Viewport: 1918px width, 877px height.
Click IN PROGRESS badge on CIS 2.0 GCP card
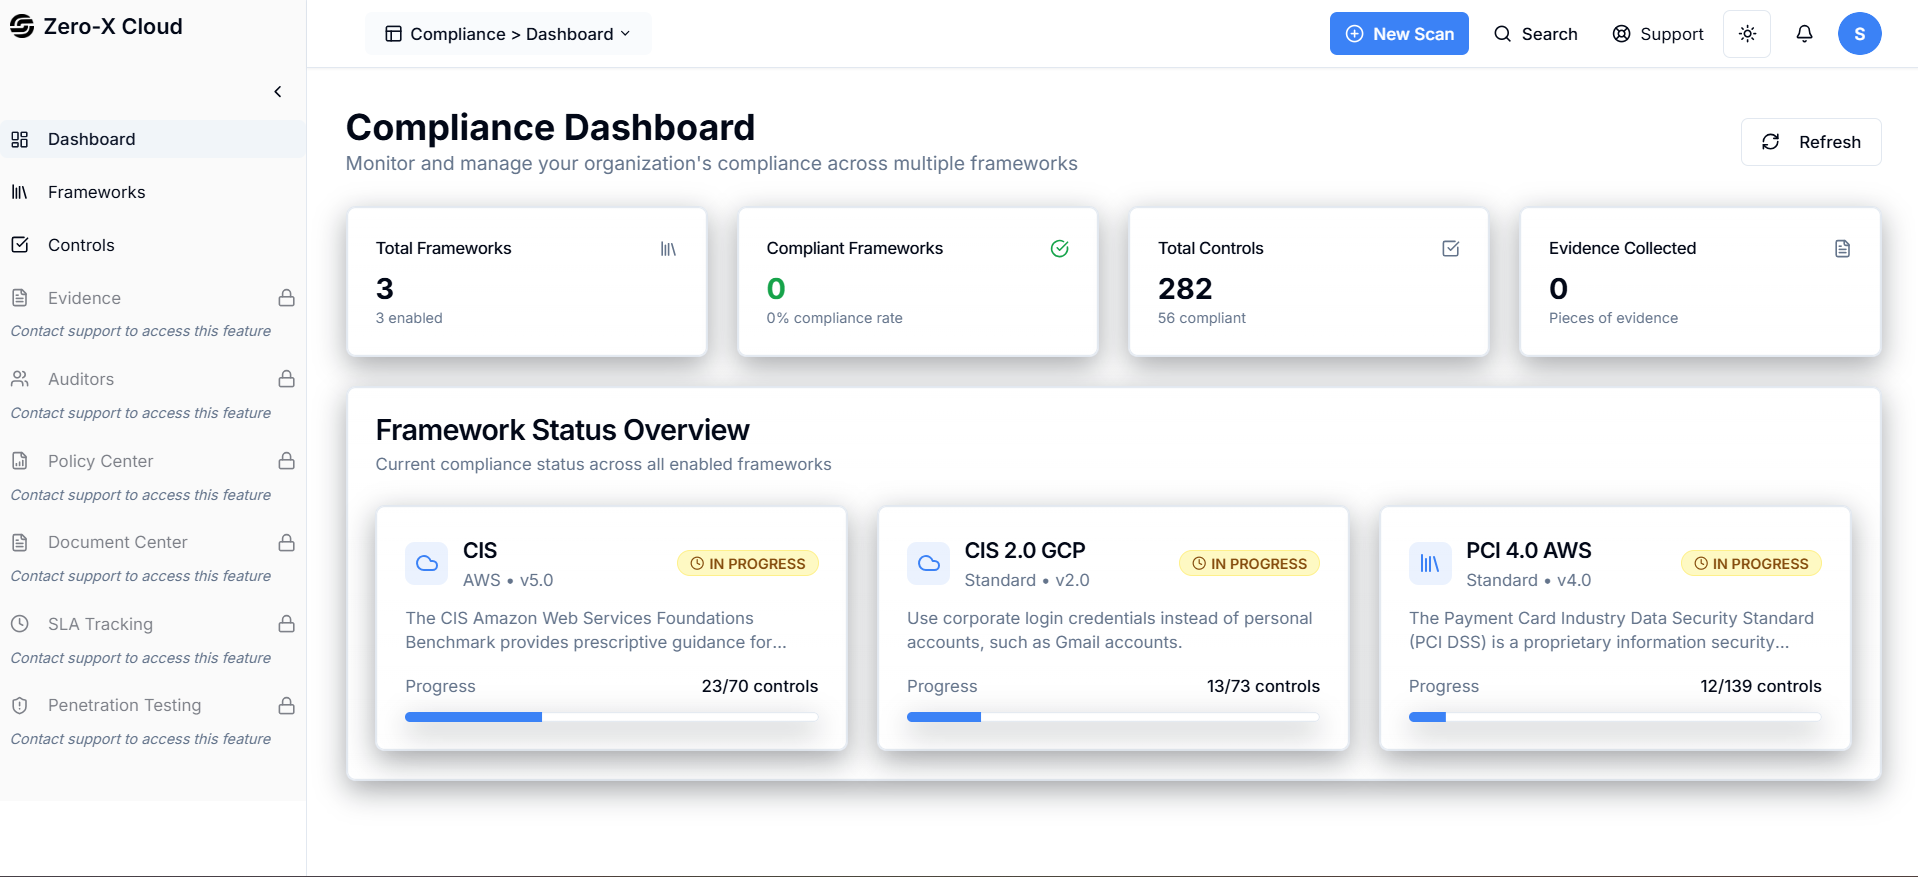(x=1250, y=564)
